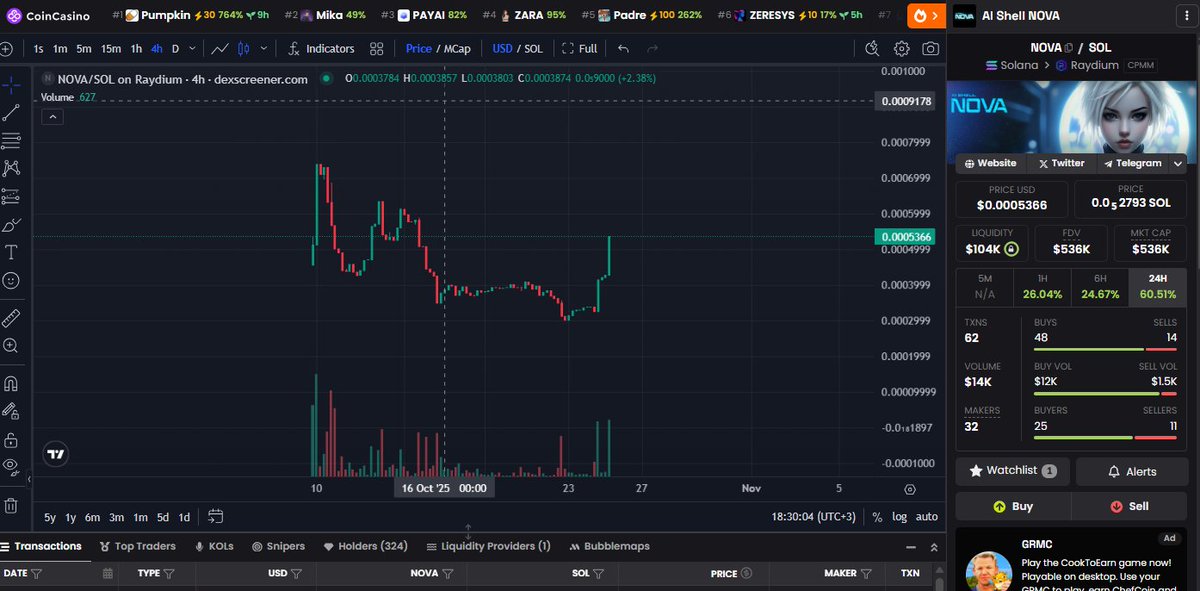Toggle PRICE column currency icon
The width and height of the screenshot is (1200, 591).
[x=746, y=574]
